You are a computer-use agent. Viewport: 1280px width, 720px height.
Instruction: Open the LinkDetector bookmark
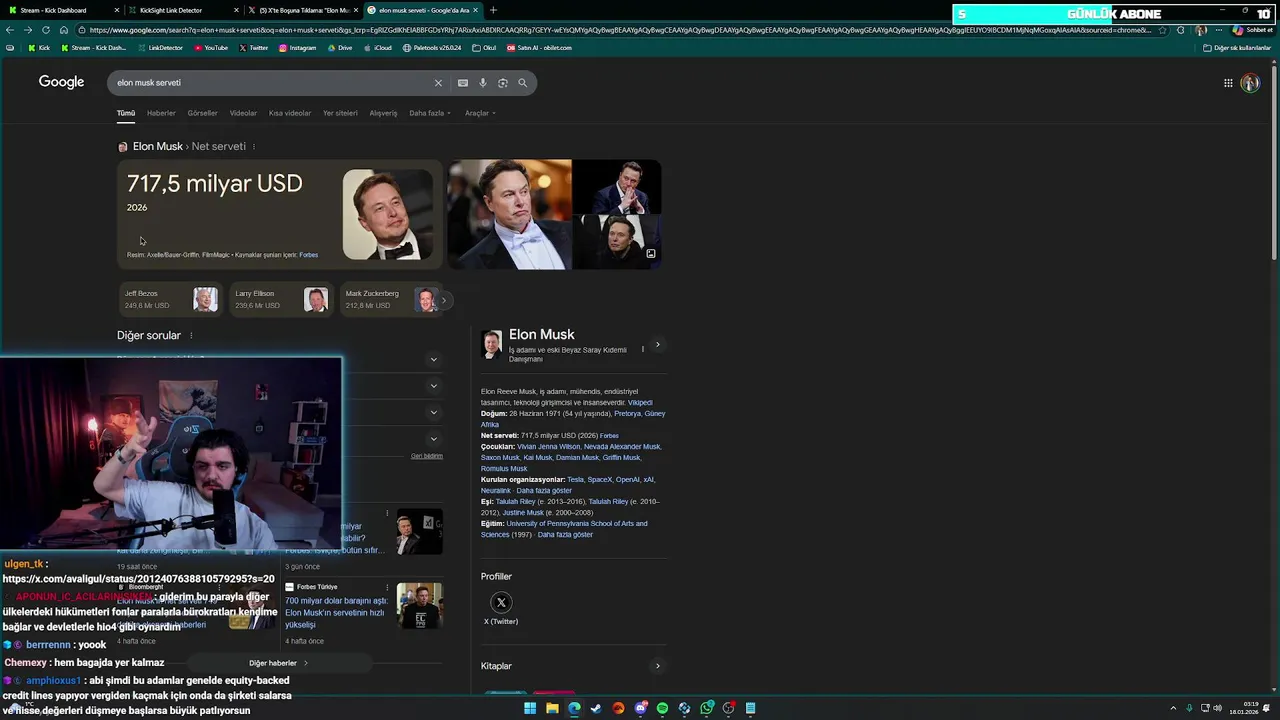[161, 48]
